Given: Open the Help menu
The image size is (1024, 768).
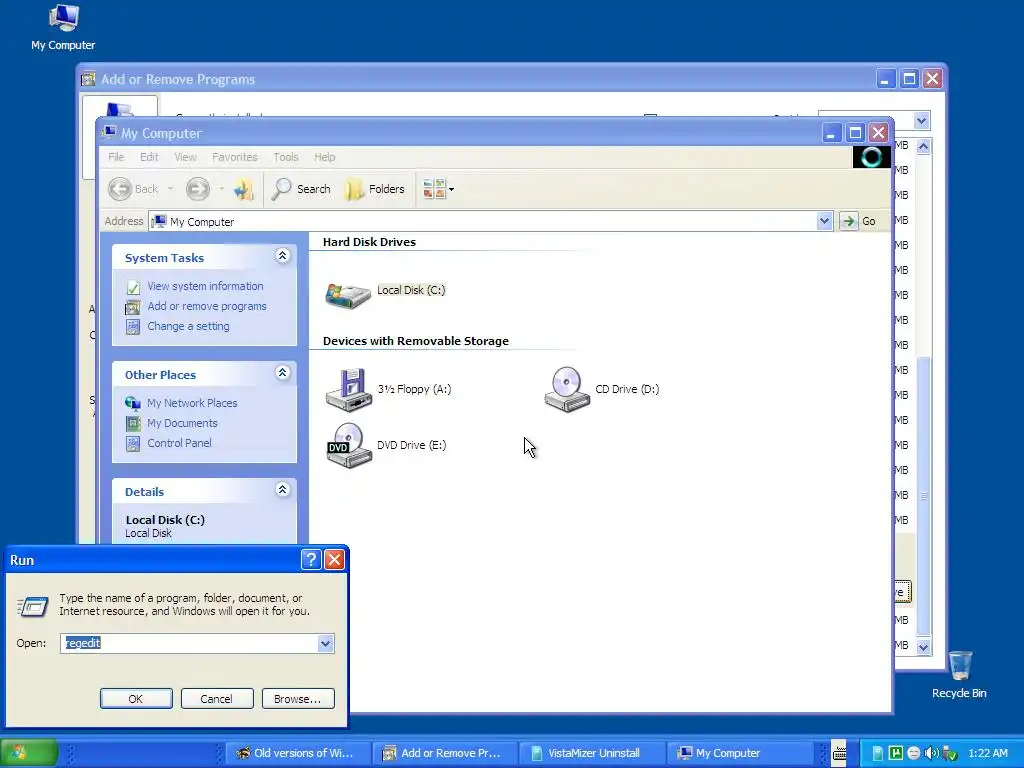Looking at the screenshot, I should pos(325,157).
